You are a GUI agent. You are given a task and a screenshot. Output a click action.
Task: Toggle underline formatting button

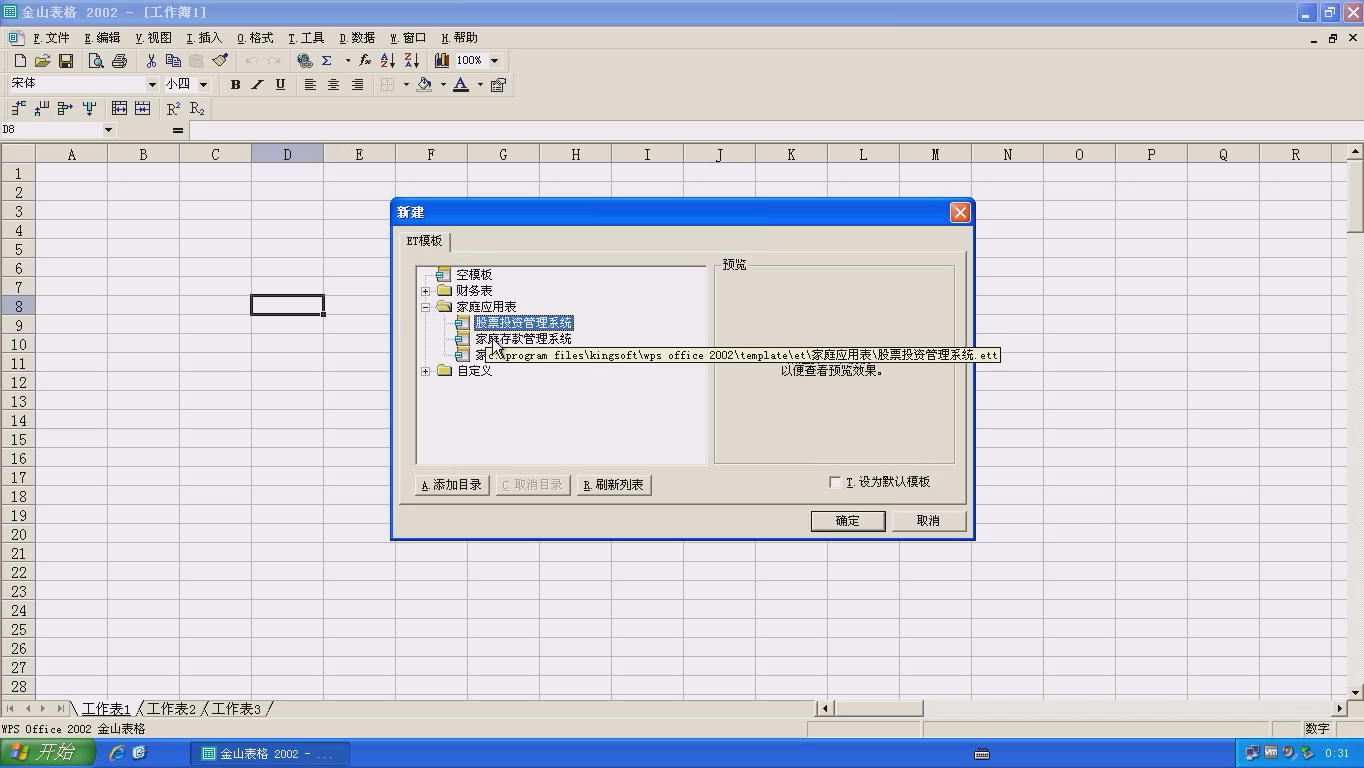(x=280, y=85)
